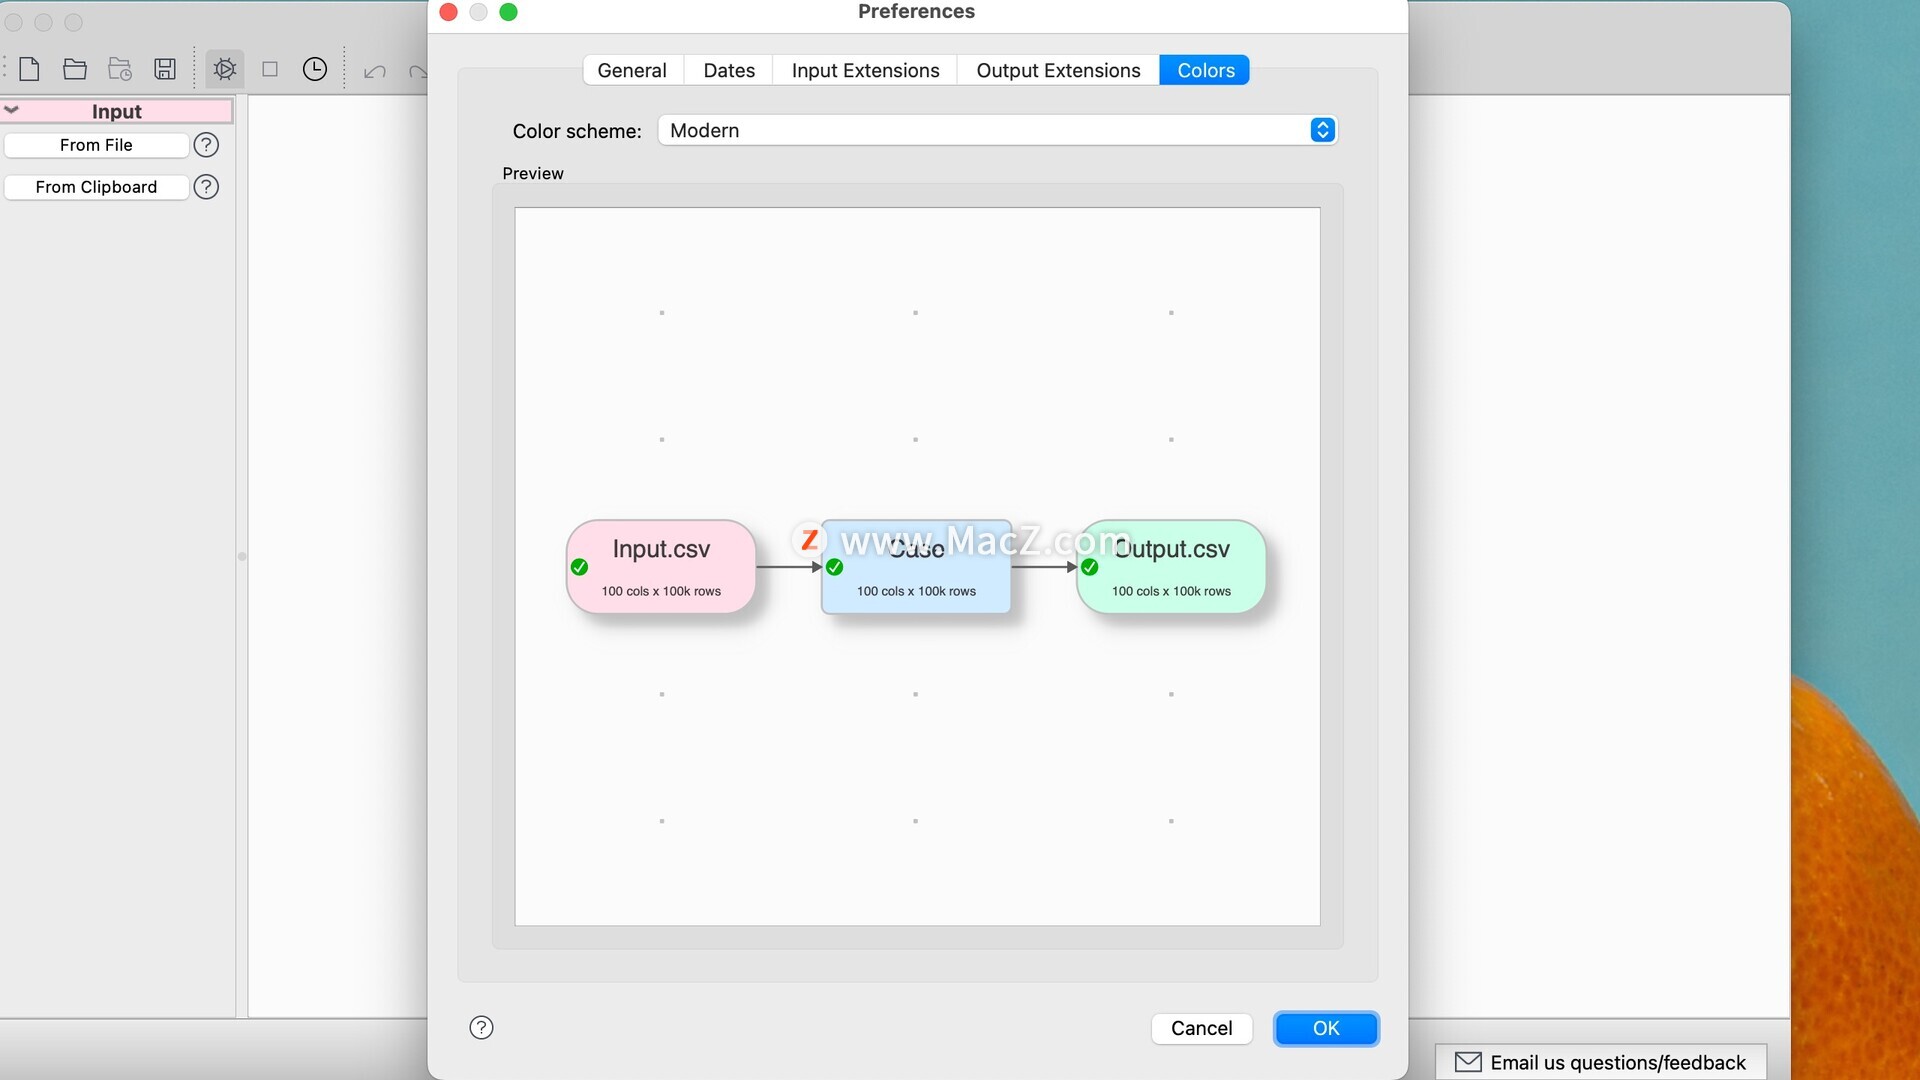Click the clock schedule toolbar icon

[x=315, y=69]
